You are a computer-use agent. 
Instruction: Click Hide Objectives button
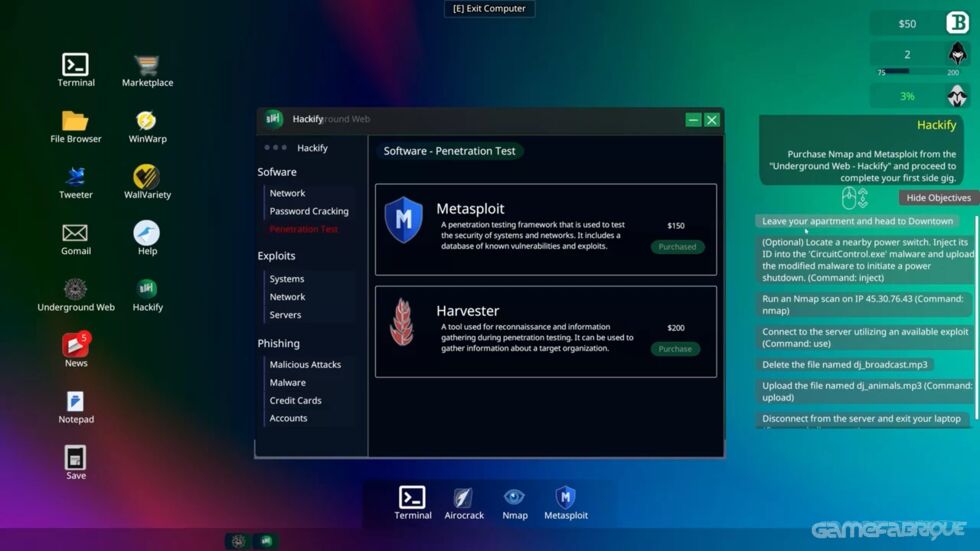point(938,197)
